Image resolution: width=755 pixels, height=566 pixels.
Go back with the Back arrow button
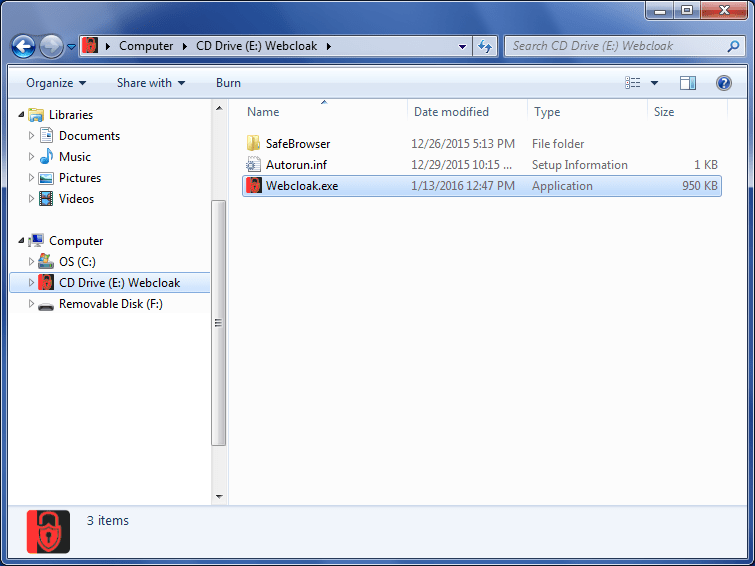coord(23,46)
